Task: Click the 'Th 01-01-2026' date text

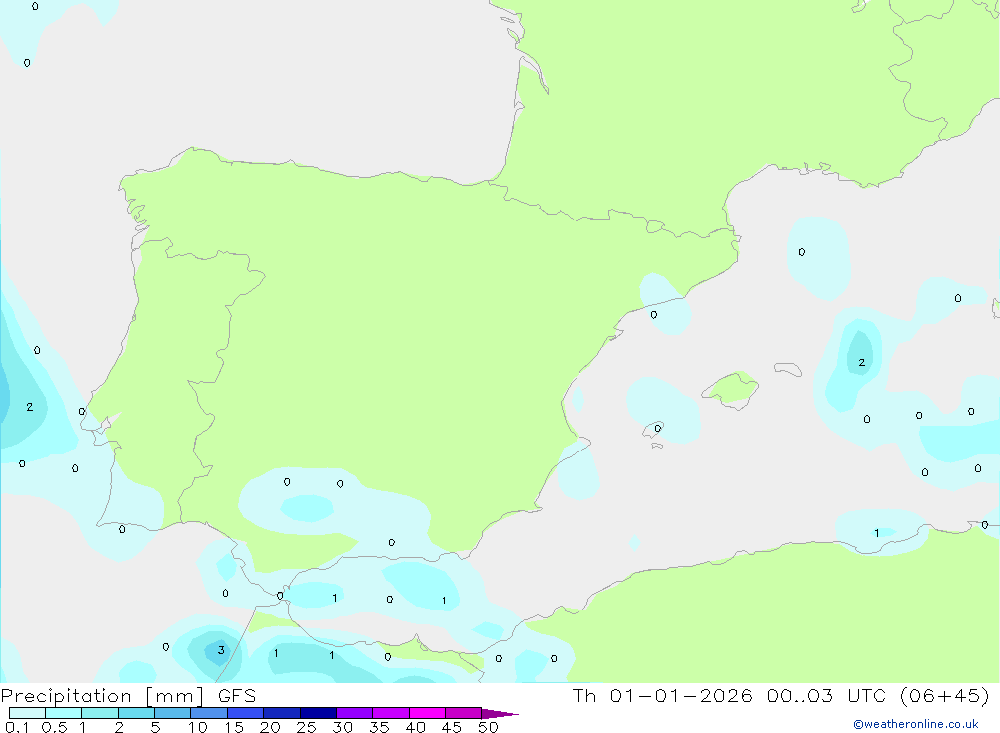Action: pos(662,696)
